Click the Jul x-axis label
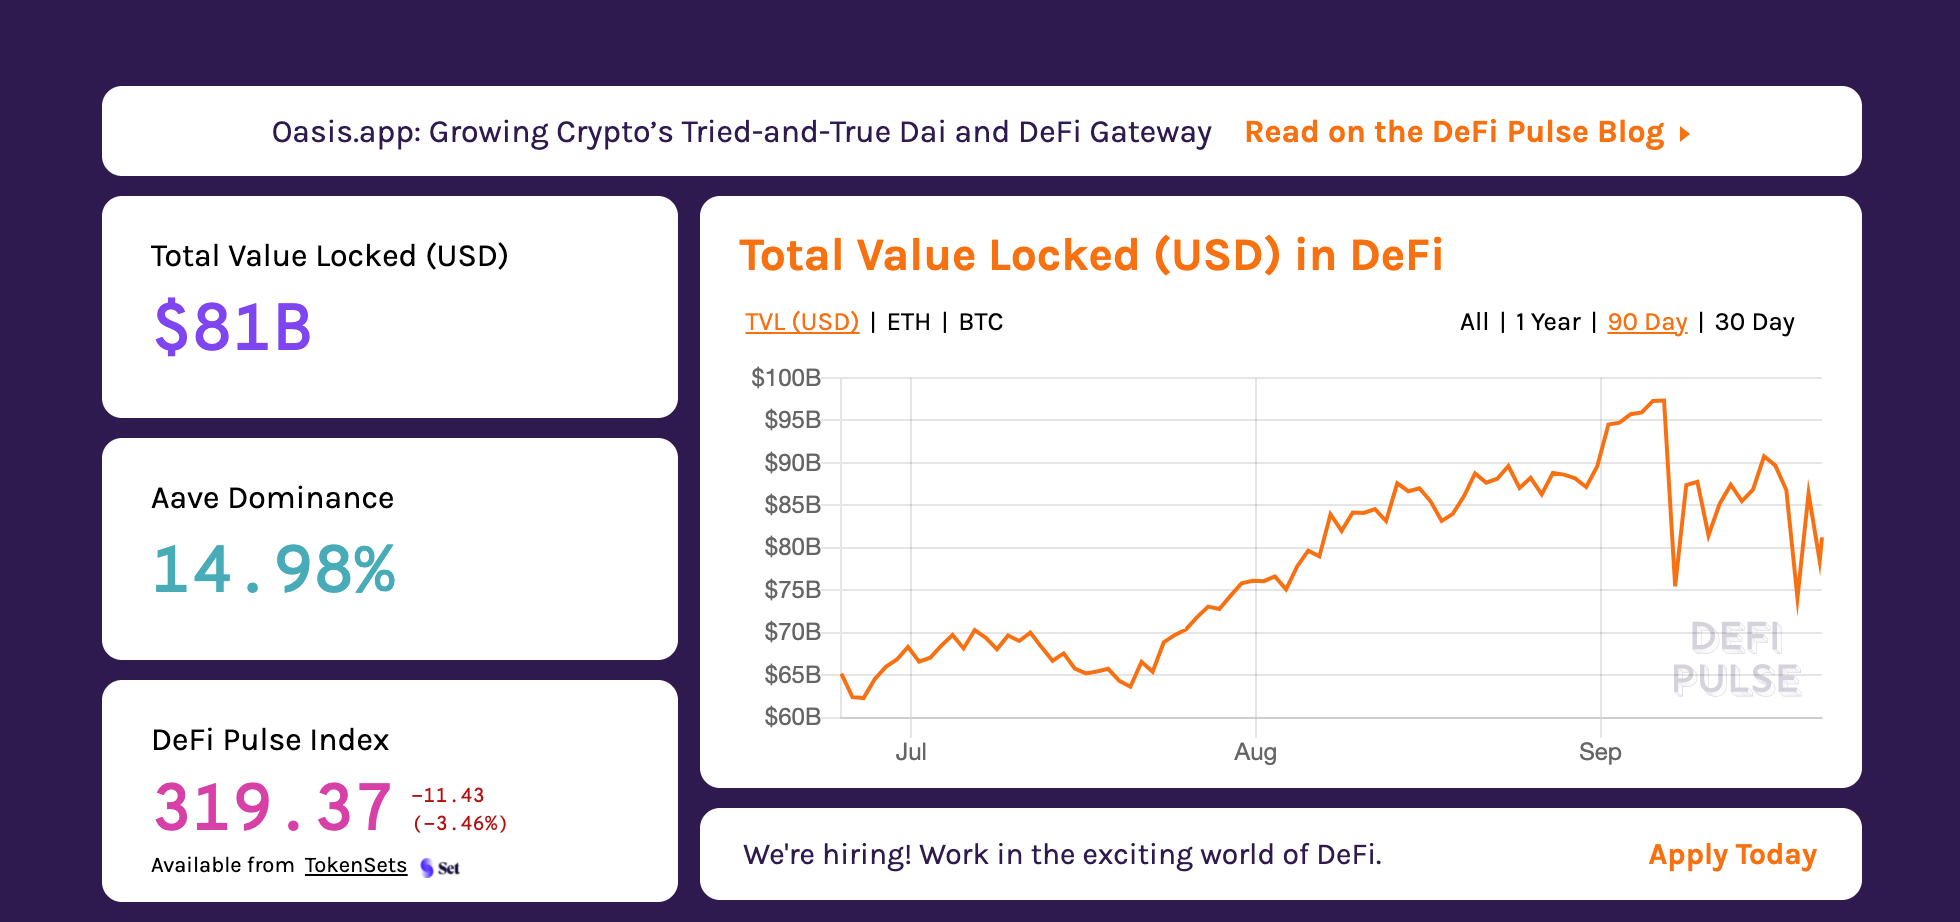The height and width of the screenshot is (922, 1960). pos(911,752)
